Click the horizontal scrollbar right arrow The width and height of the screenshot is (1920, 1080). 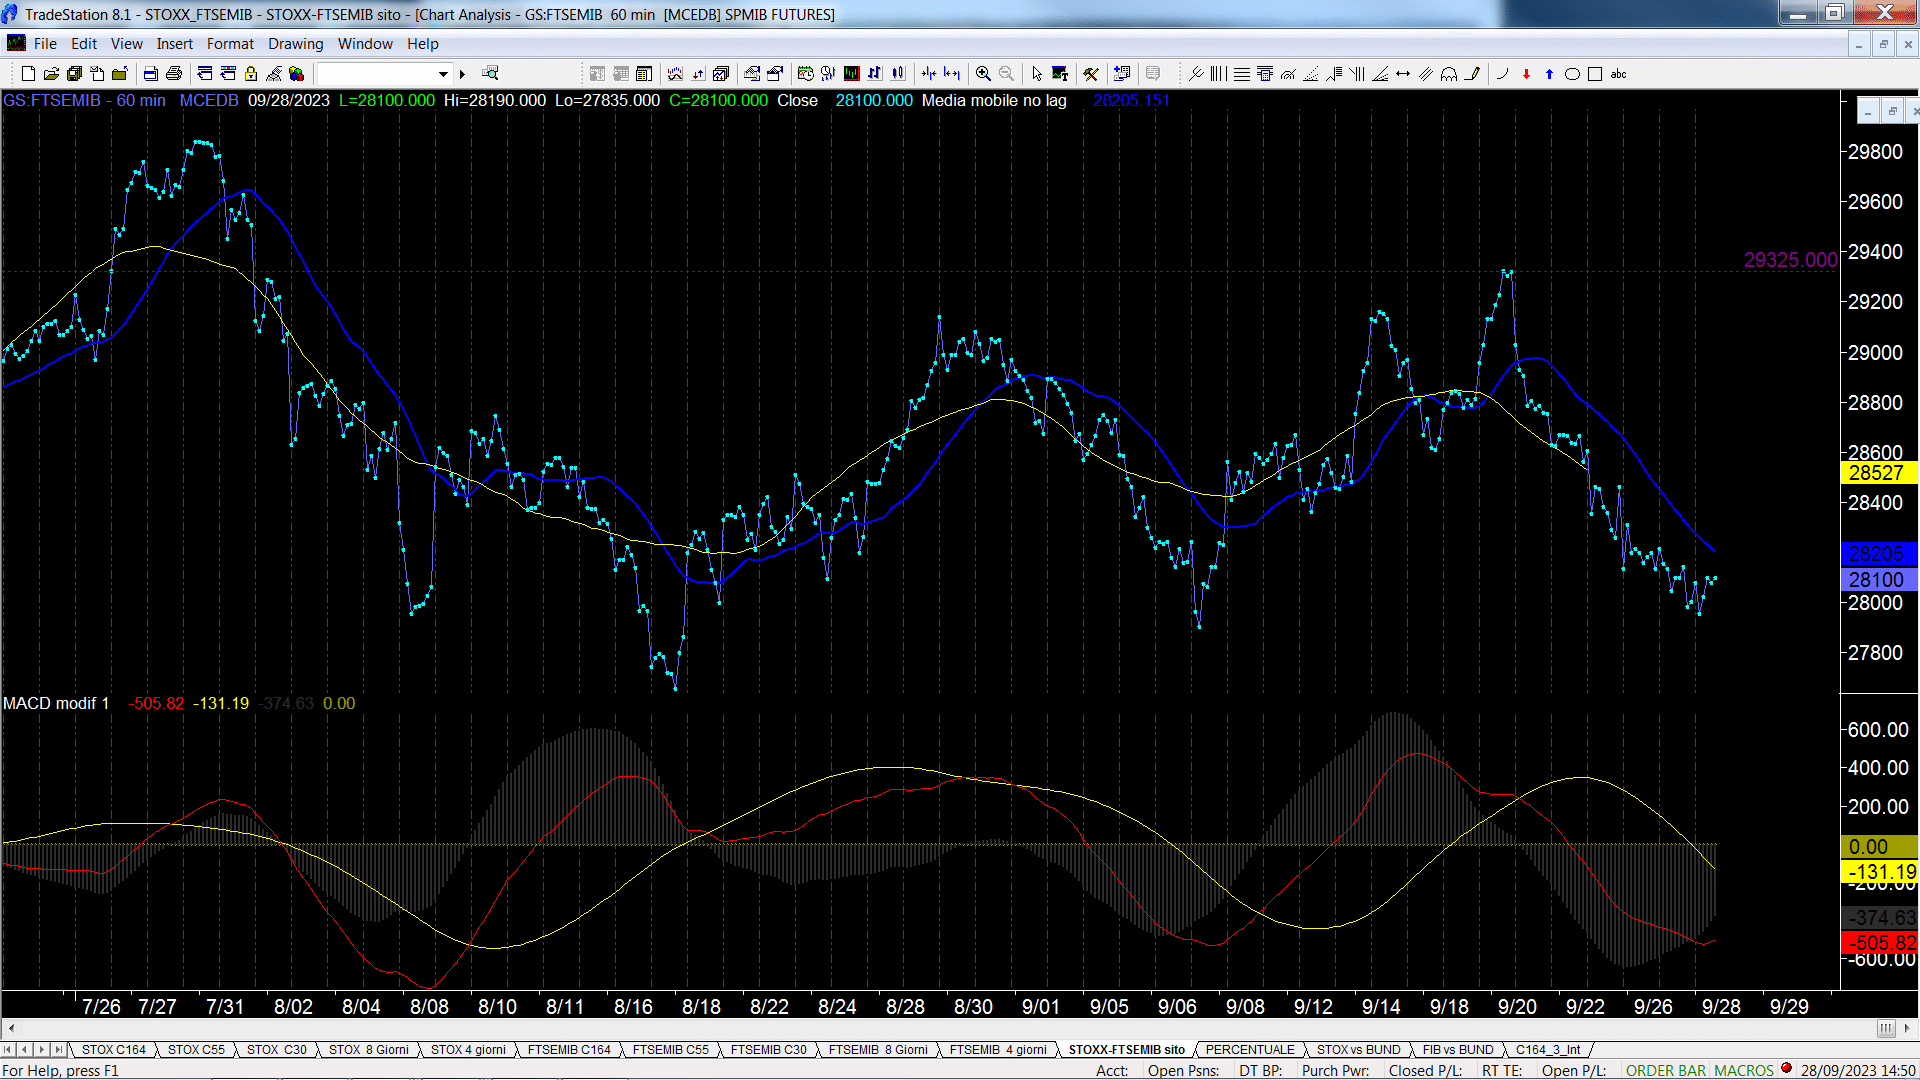[x=1908, y=1028]
